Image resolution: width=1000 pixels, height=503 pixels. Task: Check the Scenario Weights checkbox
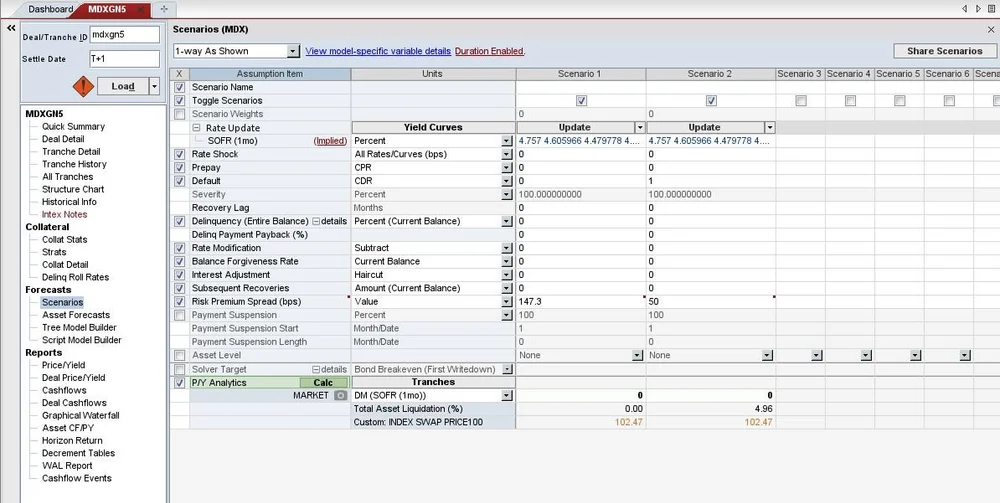[180, 114]
